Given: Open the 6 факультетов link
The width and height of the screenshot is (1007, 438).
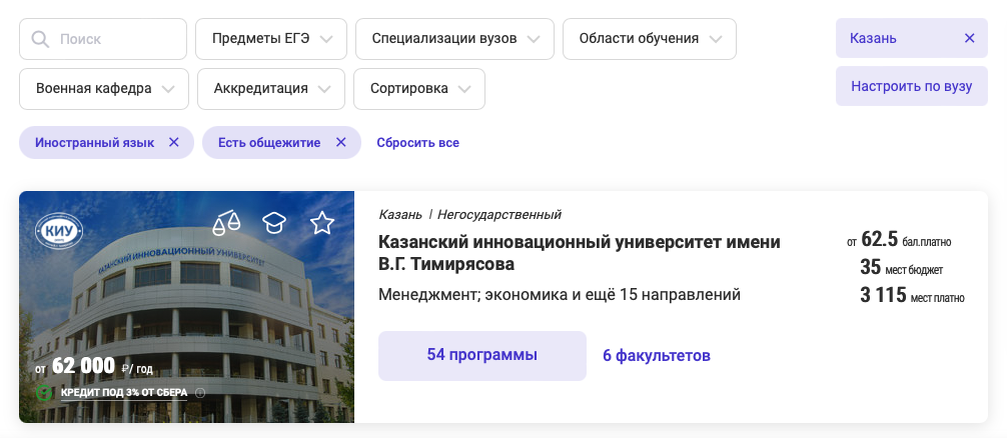Looking at the screenshot, I should [656, 356].
